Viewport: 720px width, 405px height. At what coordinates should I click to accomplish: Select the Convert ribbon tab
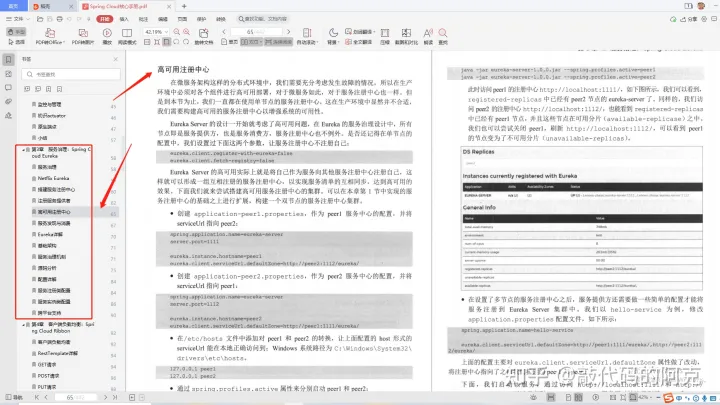tap(221, 19)
